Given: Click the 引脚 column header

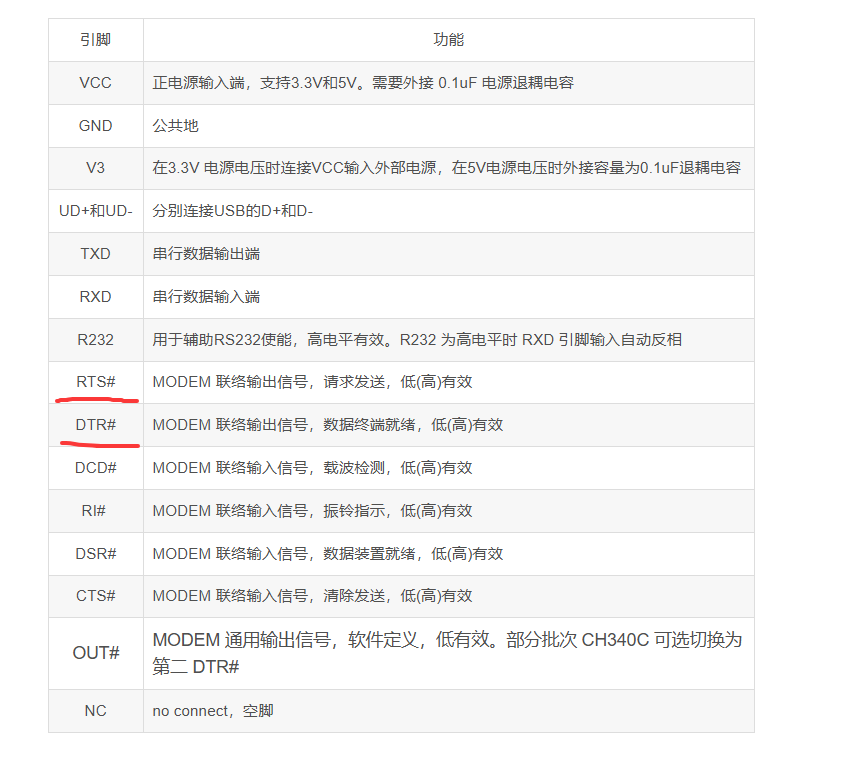Looking at the screenshot, I should pyautogui.click(x=96, y=40).
